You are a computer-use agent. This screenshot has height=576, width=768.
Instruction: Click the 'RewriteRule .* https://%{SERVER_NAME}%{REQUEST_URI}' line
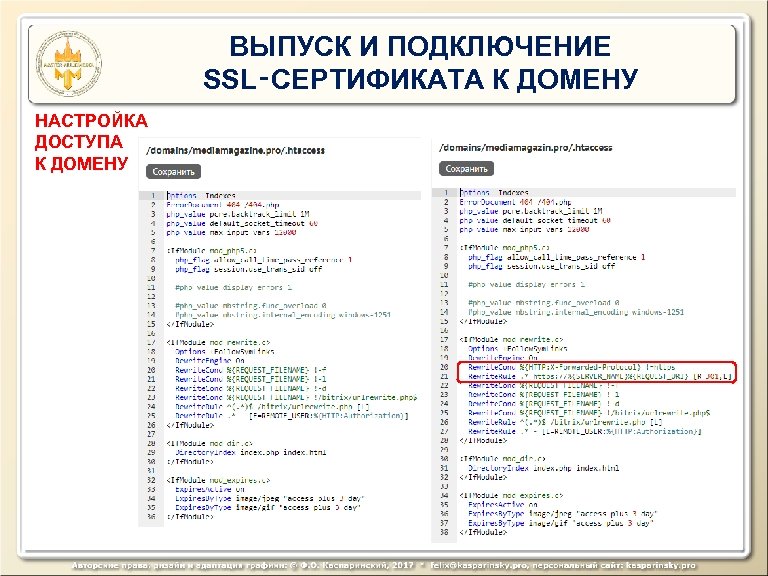(x=600, y=376)
